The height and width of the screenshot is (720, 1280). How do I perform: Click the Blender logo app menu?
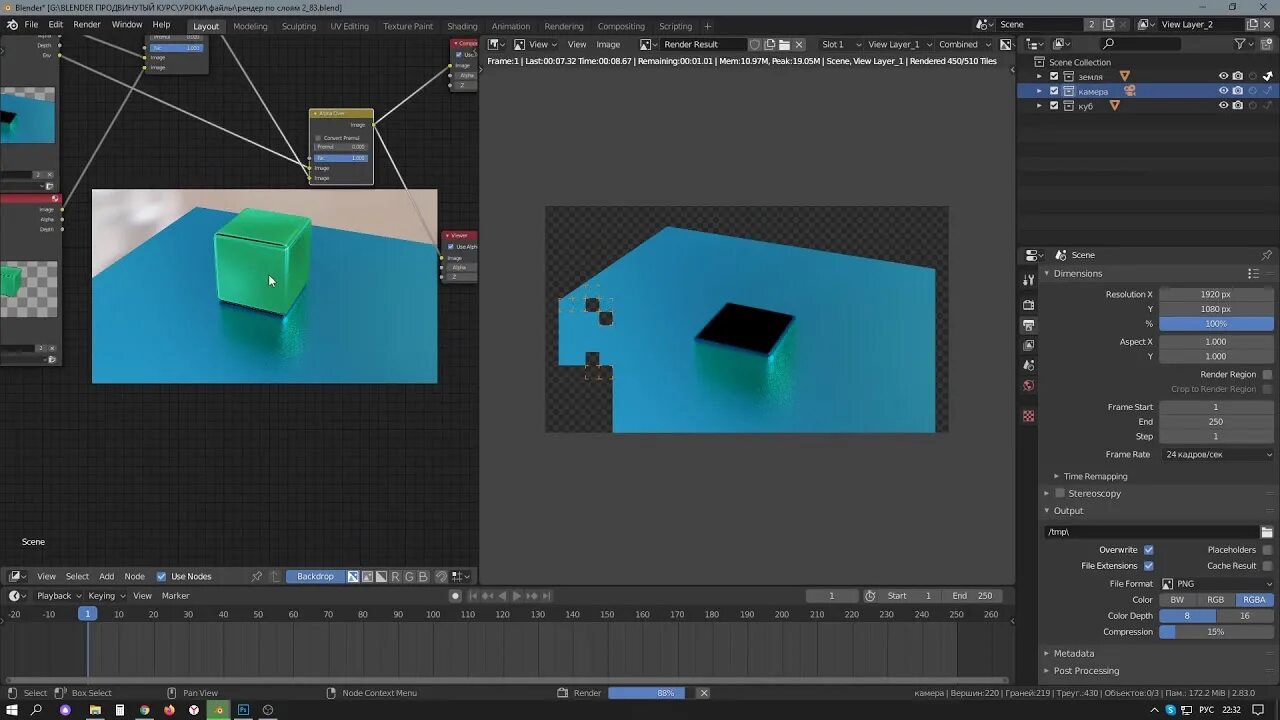tap(11, 24)
